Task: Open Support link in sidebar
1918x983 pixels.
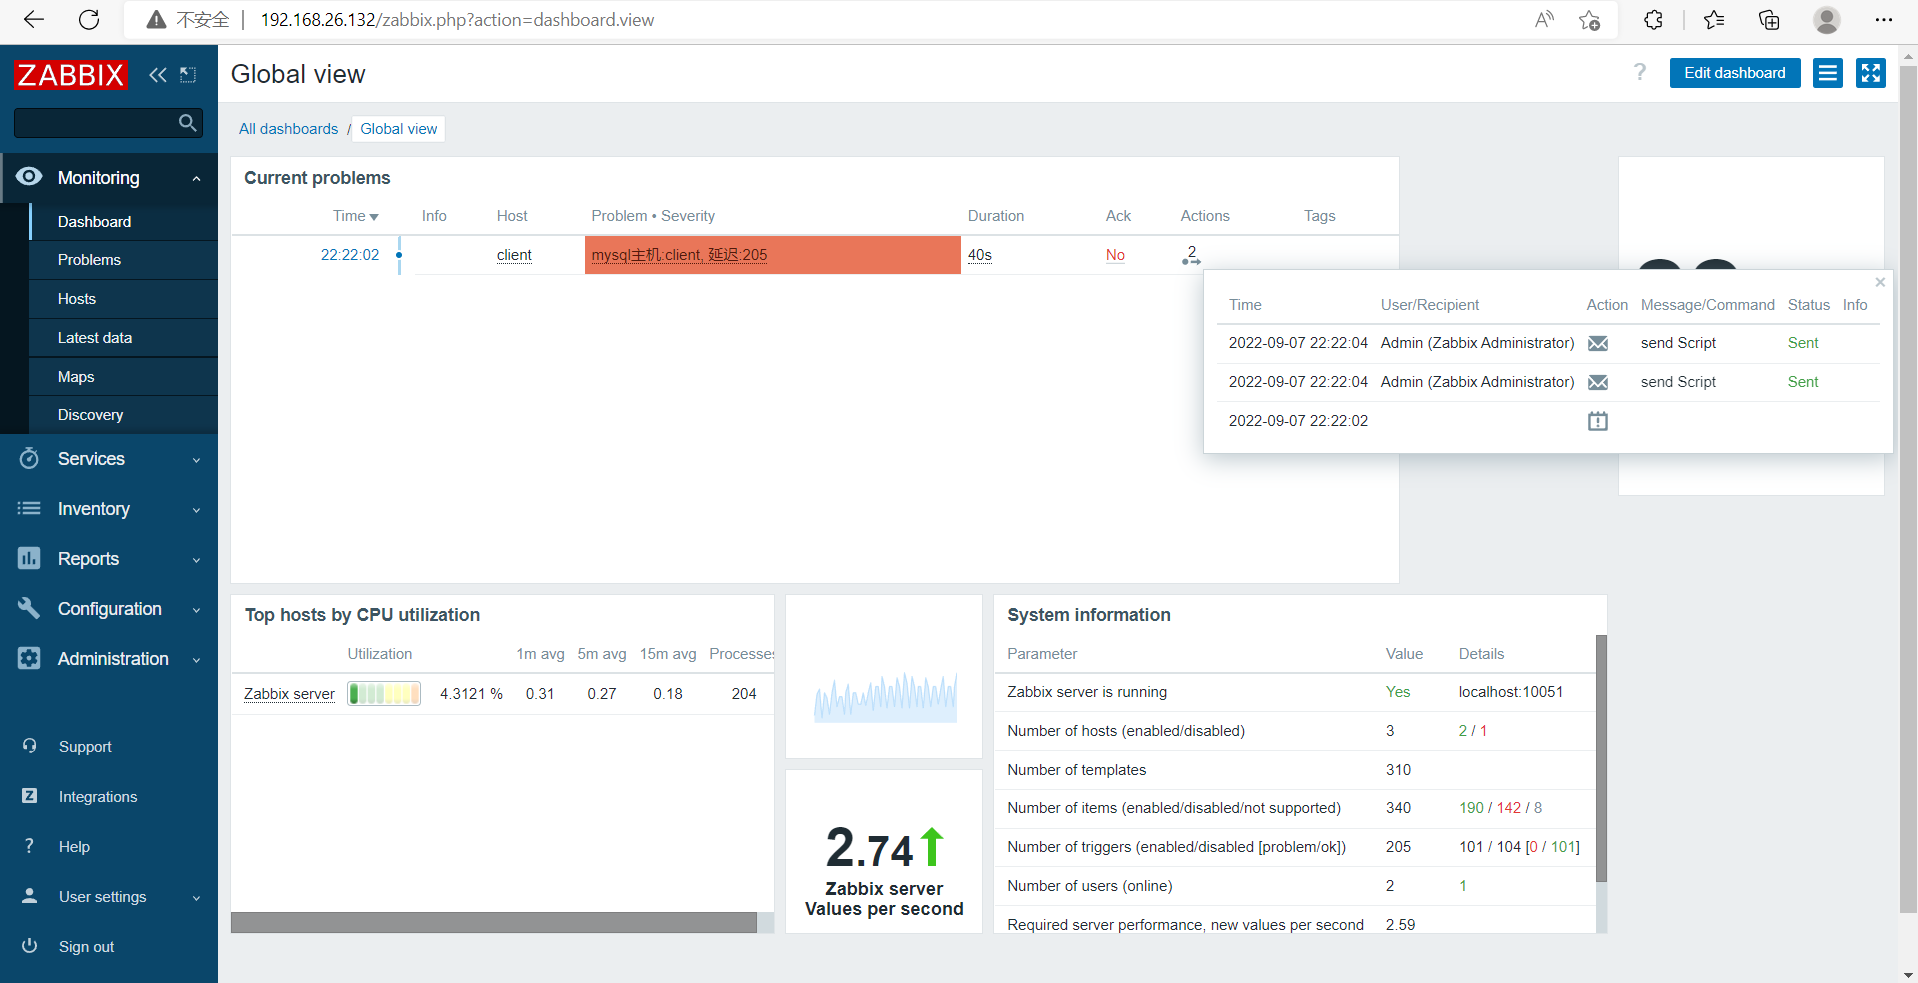Action: pos(85,747)
